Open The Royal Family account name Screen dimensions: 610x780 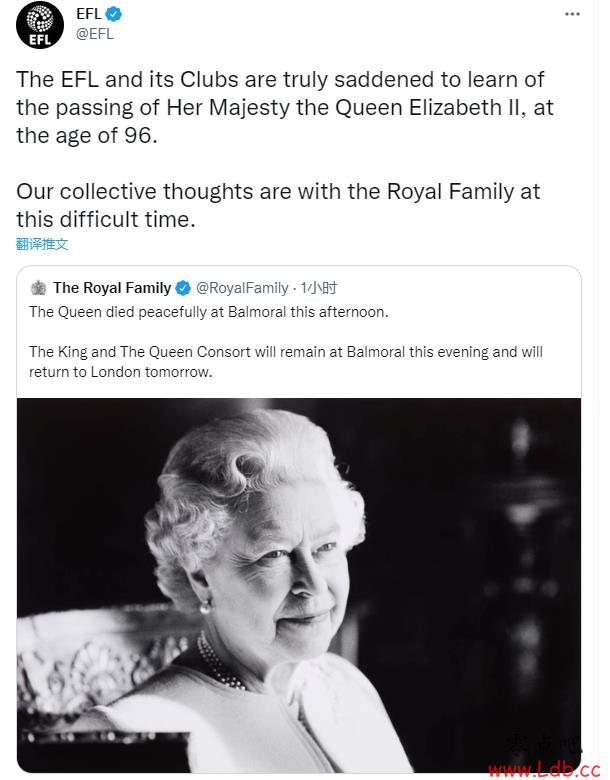click(x=112, y=288)
